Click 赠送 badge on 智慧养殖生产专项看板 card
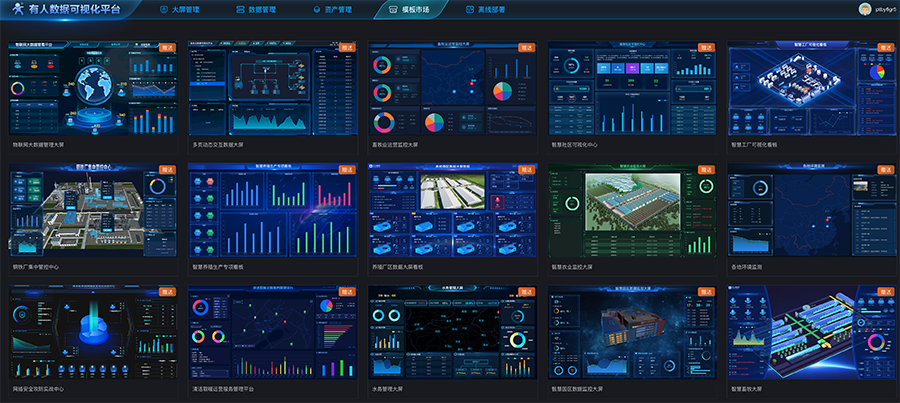900x403 pixels. point(348,170)
